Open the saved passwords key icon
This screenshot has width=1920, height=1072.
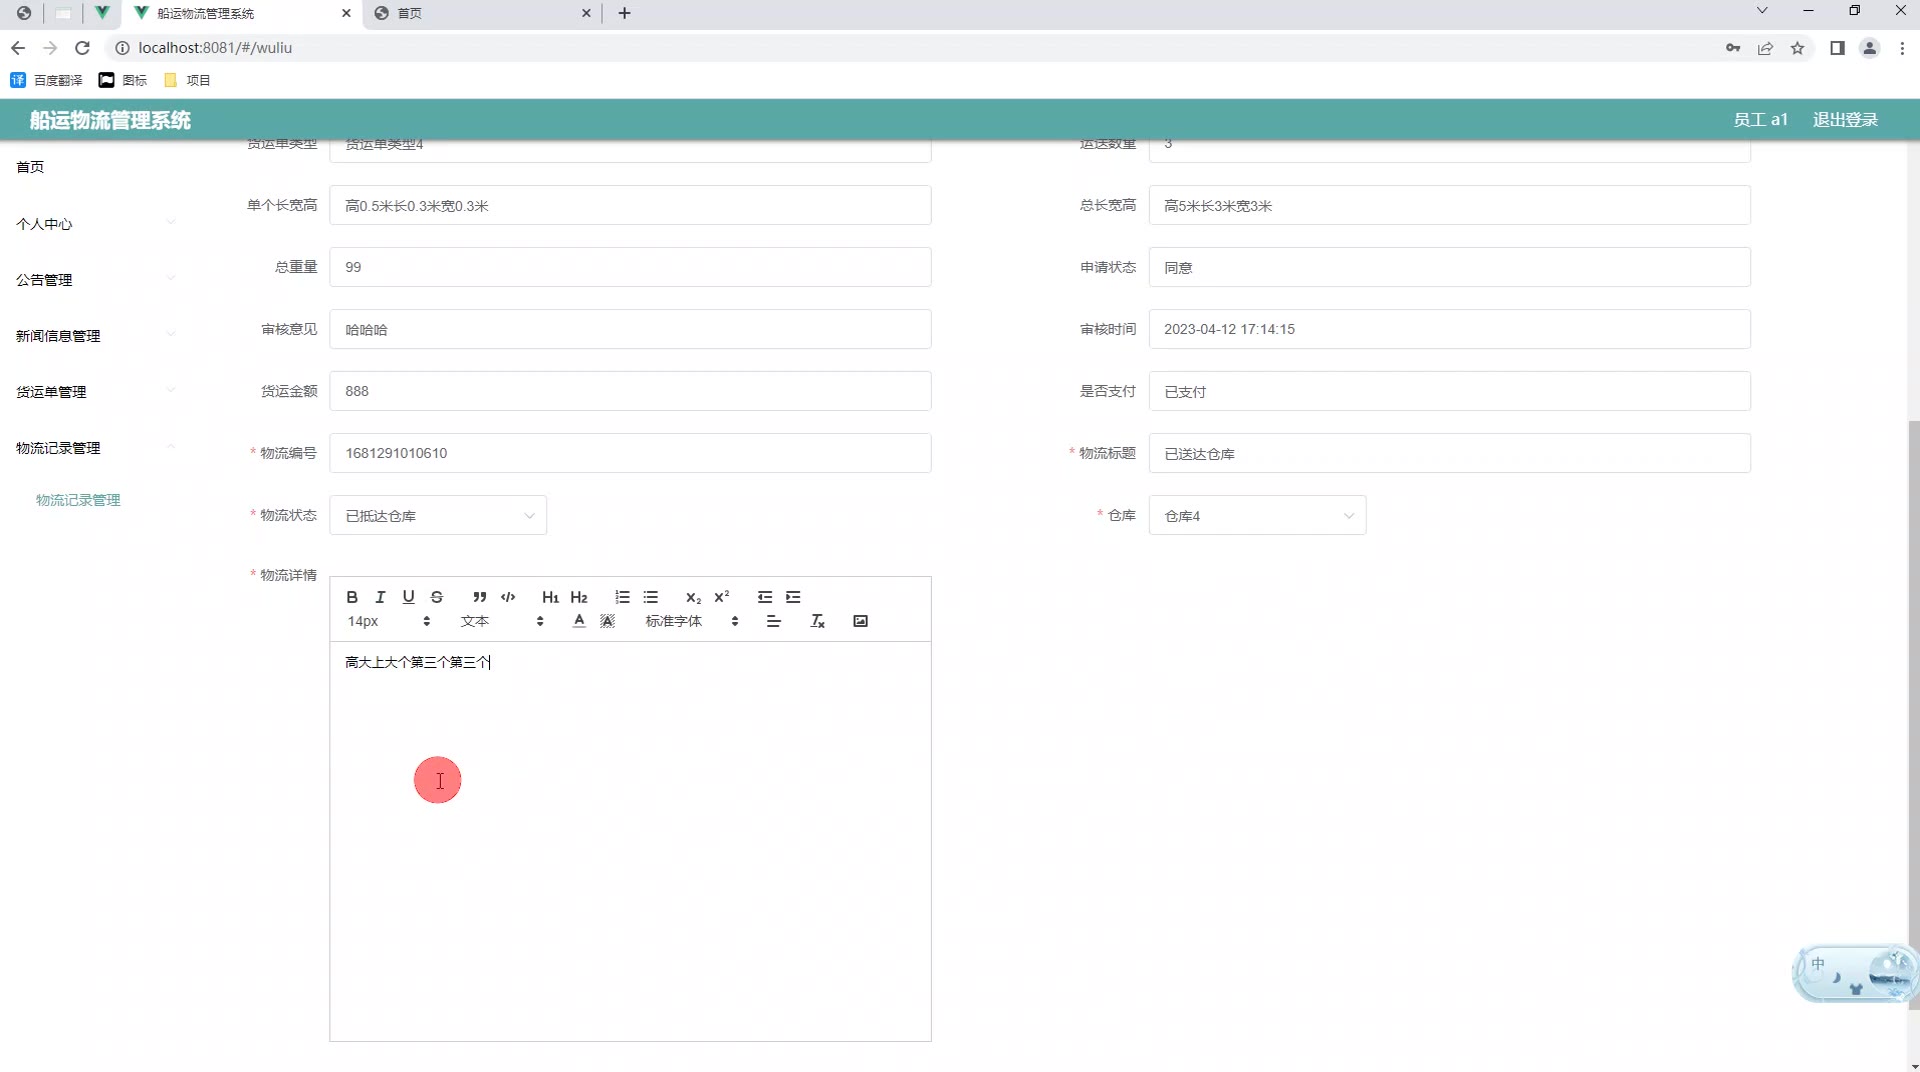click(1733, 48)
